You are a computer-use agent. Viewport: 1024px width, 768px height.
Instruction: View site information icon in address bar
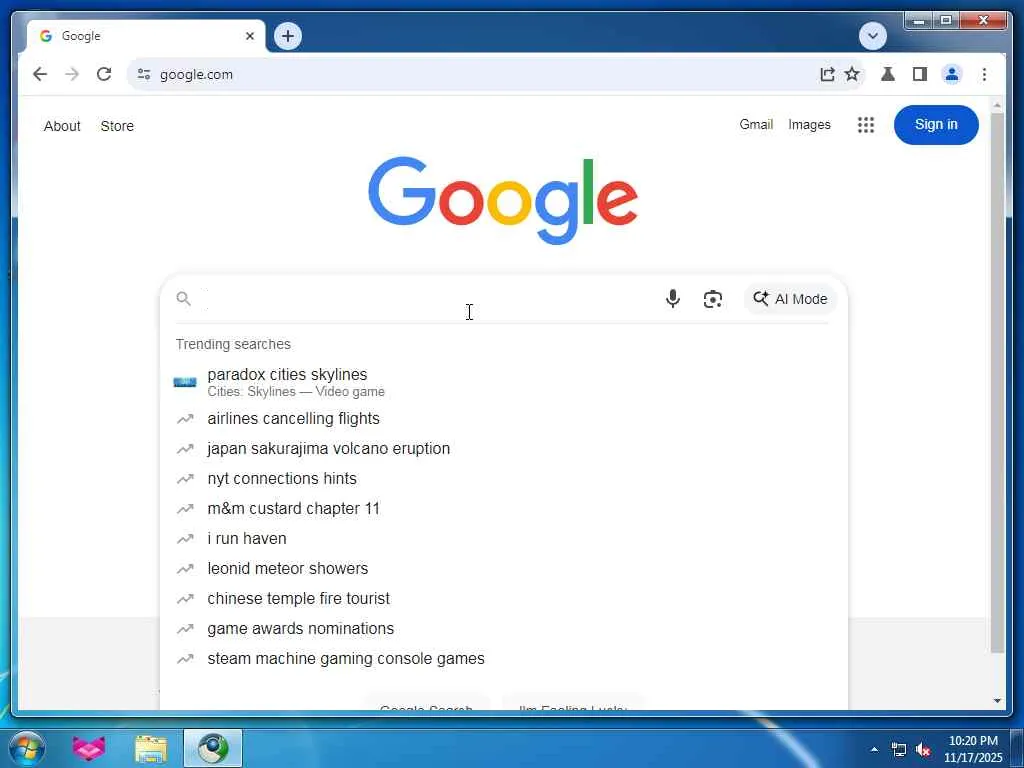coord(144,74)
